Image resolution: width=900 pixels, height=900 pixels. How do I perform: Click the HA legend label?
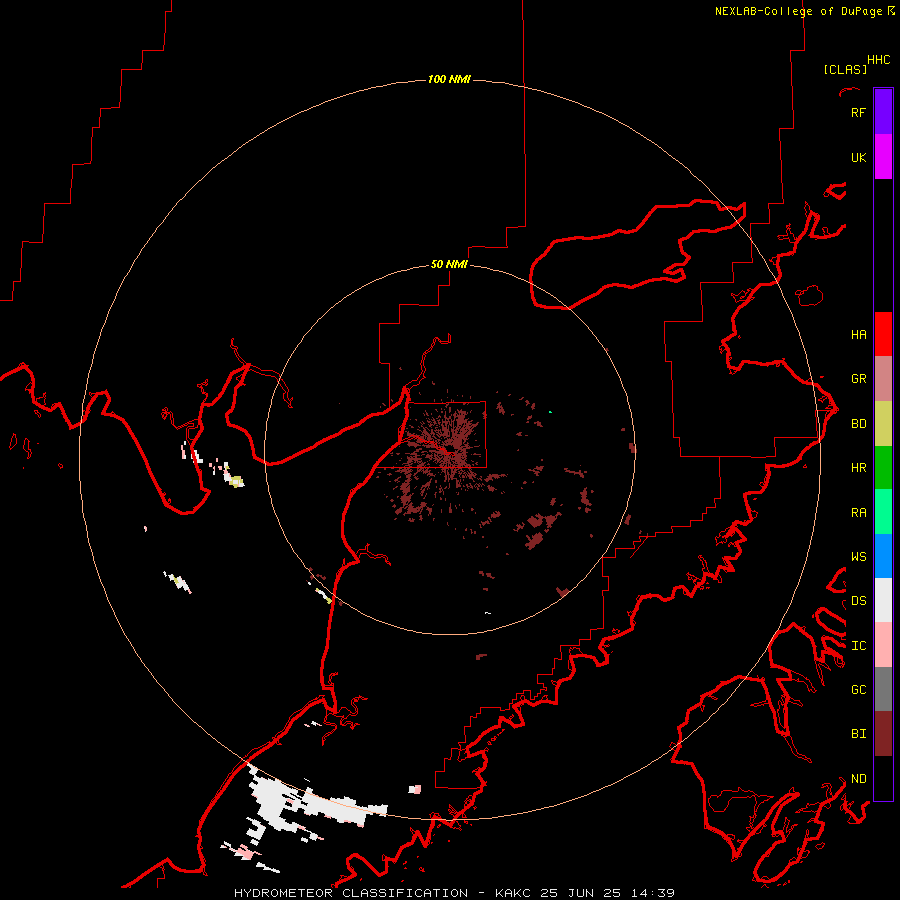click(x=858, y=335)
